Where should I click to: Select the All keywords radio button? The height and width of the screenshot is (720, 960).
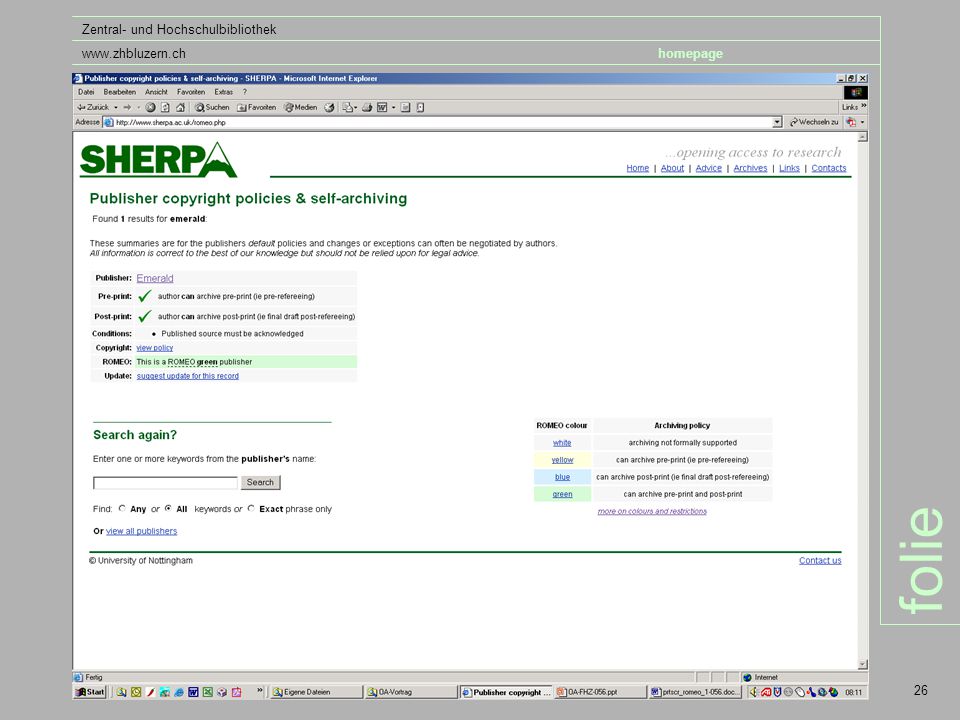click(168, 508)
